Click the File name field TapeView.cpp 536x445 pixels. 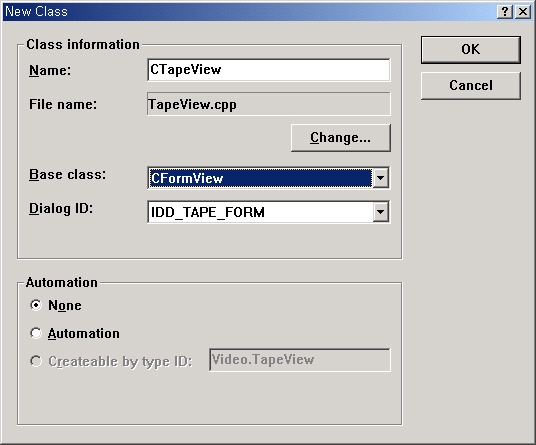(269, 104)
